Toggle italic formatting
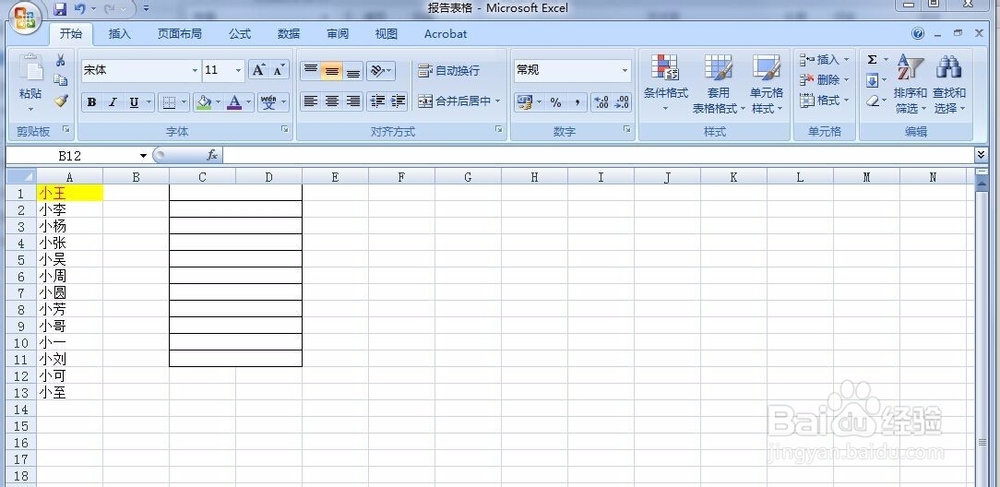 pos(112,102)
